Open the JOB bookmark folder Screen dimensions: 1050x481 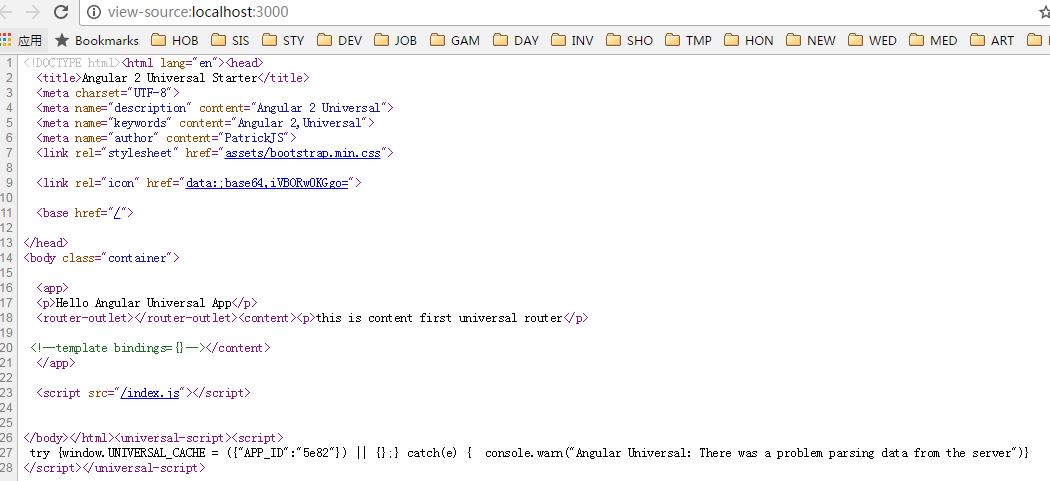(x=396, y=40)
